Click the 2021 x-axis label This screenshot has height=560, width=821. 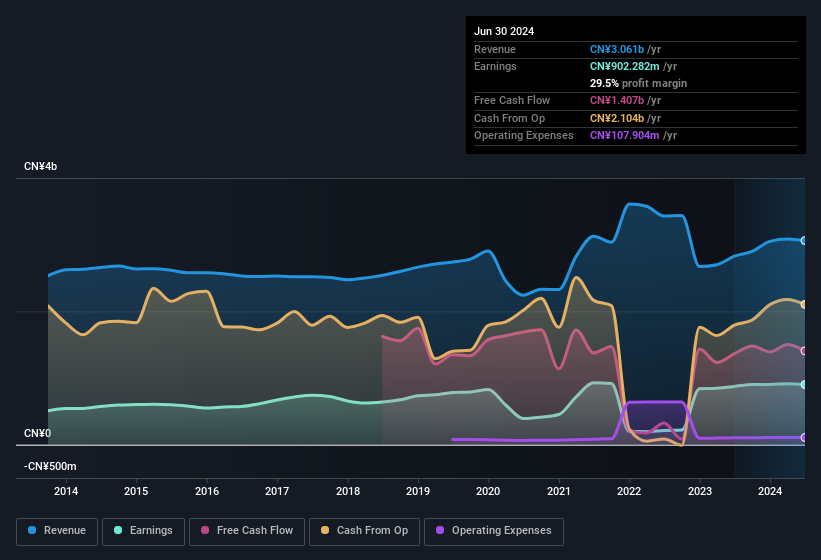[x=559, y=491]
